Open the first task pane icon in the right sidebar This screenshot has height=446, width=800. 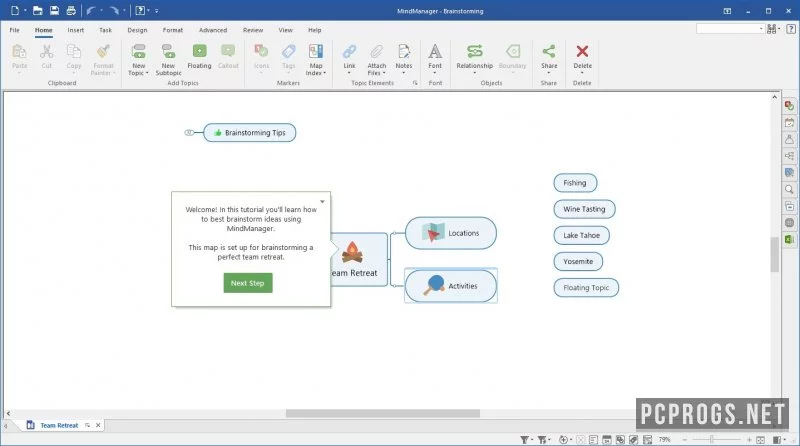point(789,106)
